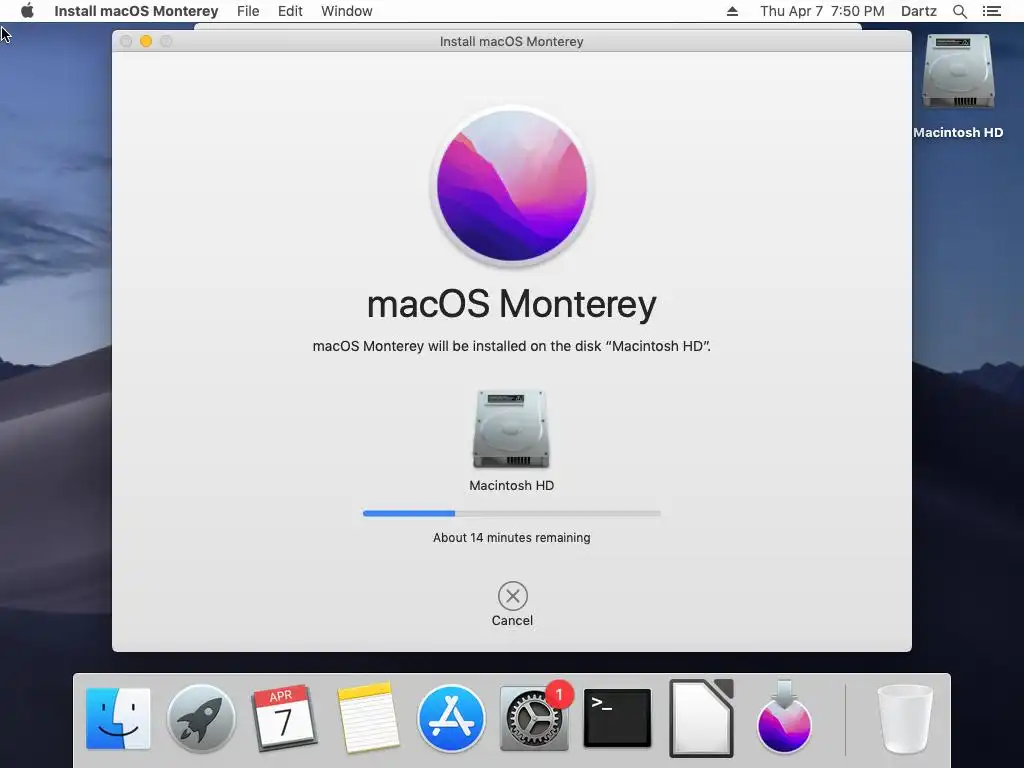Click the "About 14 minutes remaining" text
Image resolution: width=1024 pixels, height=768 pixels.
511,537
